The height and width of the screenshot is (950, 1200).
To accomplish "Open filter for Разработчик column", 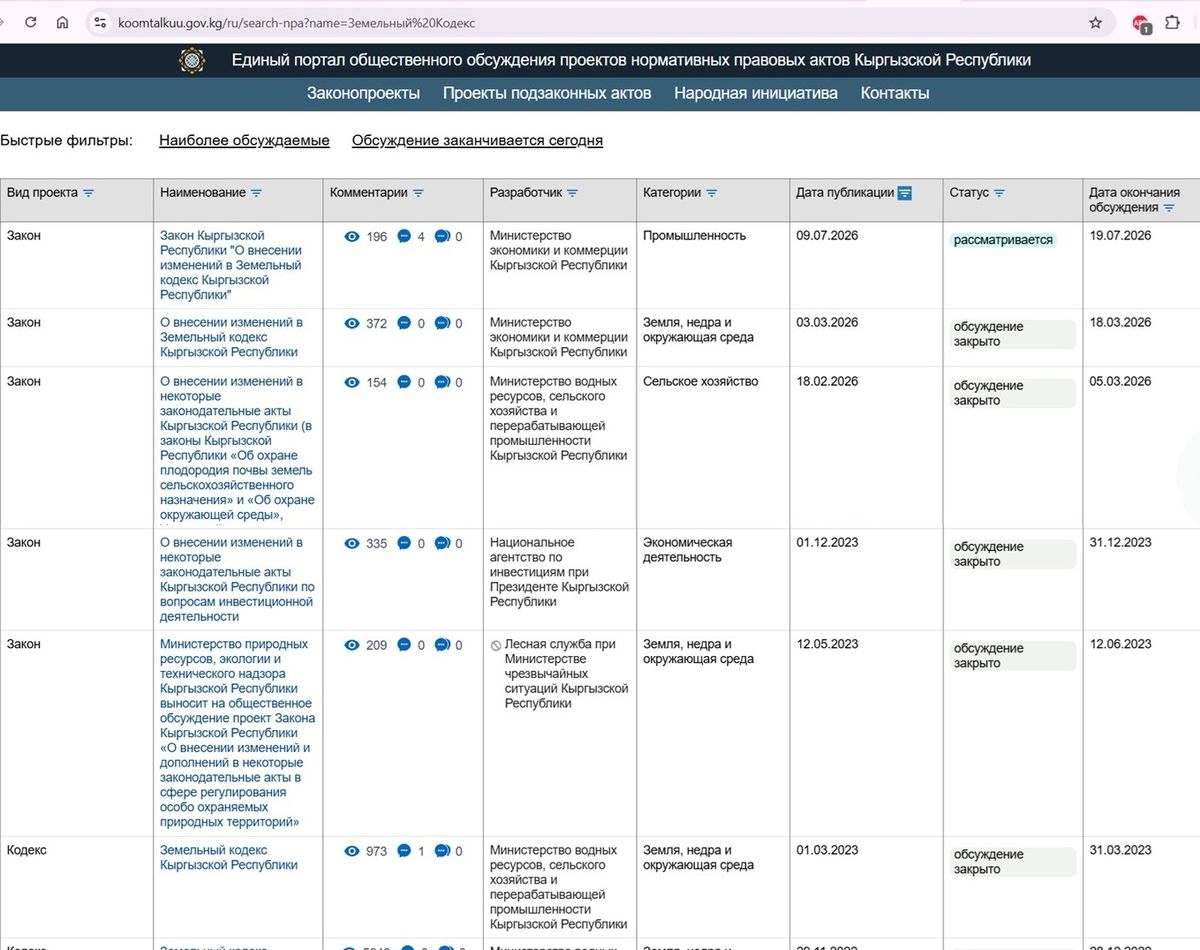I will 572,193.
